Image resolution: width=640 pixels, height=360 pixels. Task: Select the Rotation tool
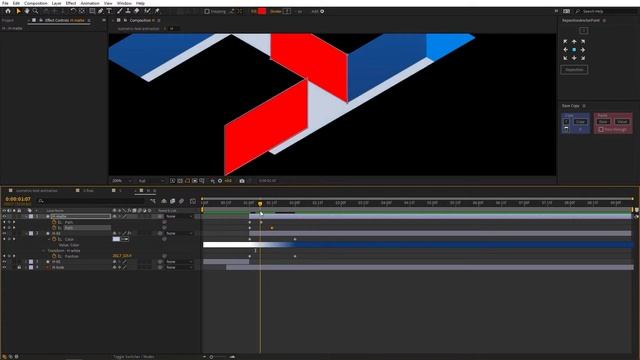tap(73, 11)
